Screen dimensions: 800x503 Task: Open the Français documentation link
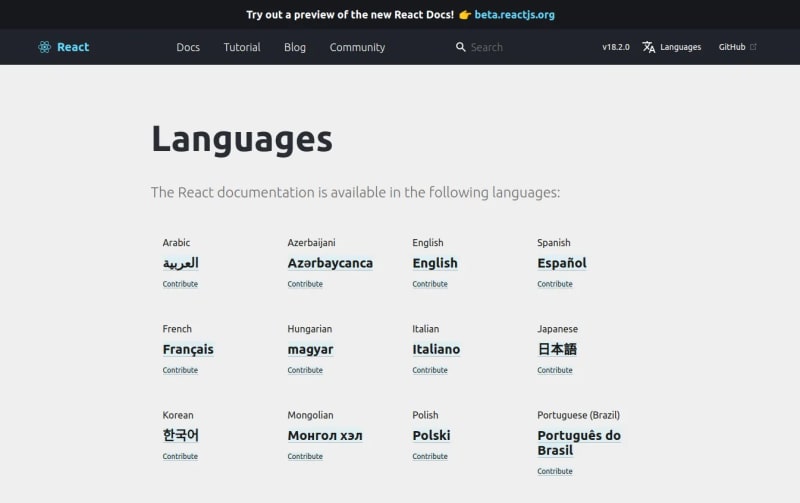point(188,349)
